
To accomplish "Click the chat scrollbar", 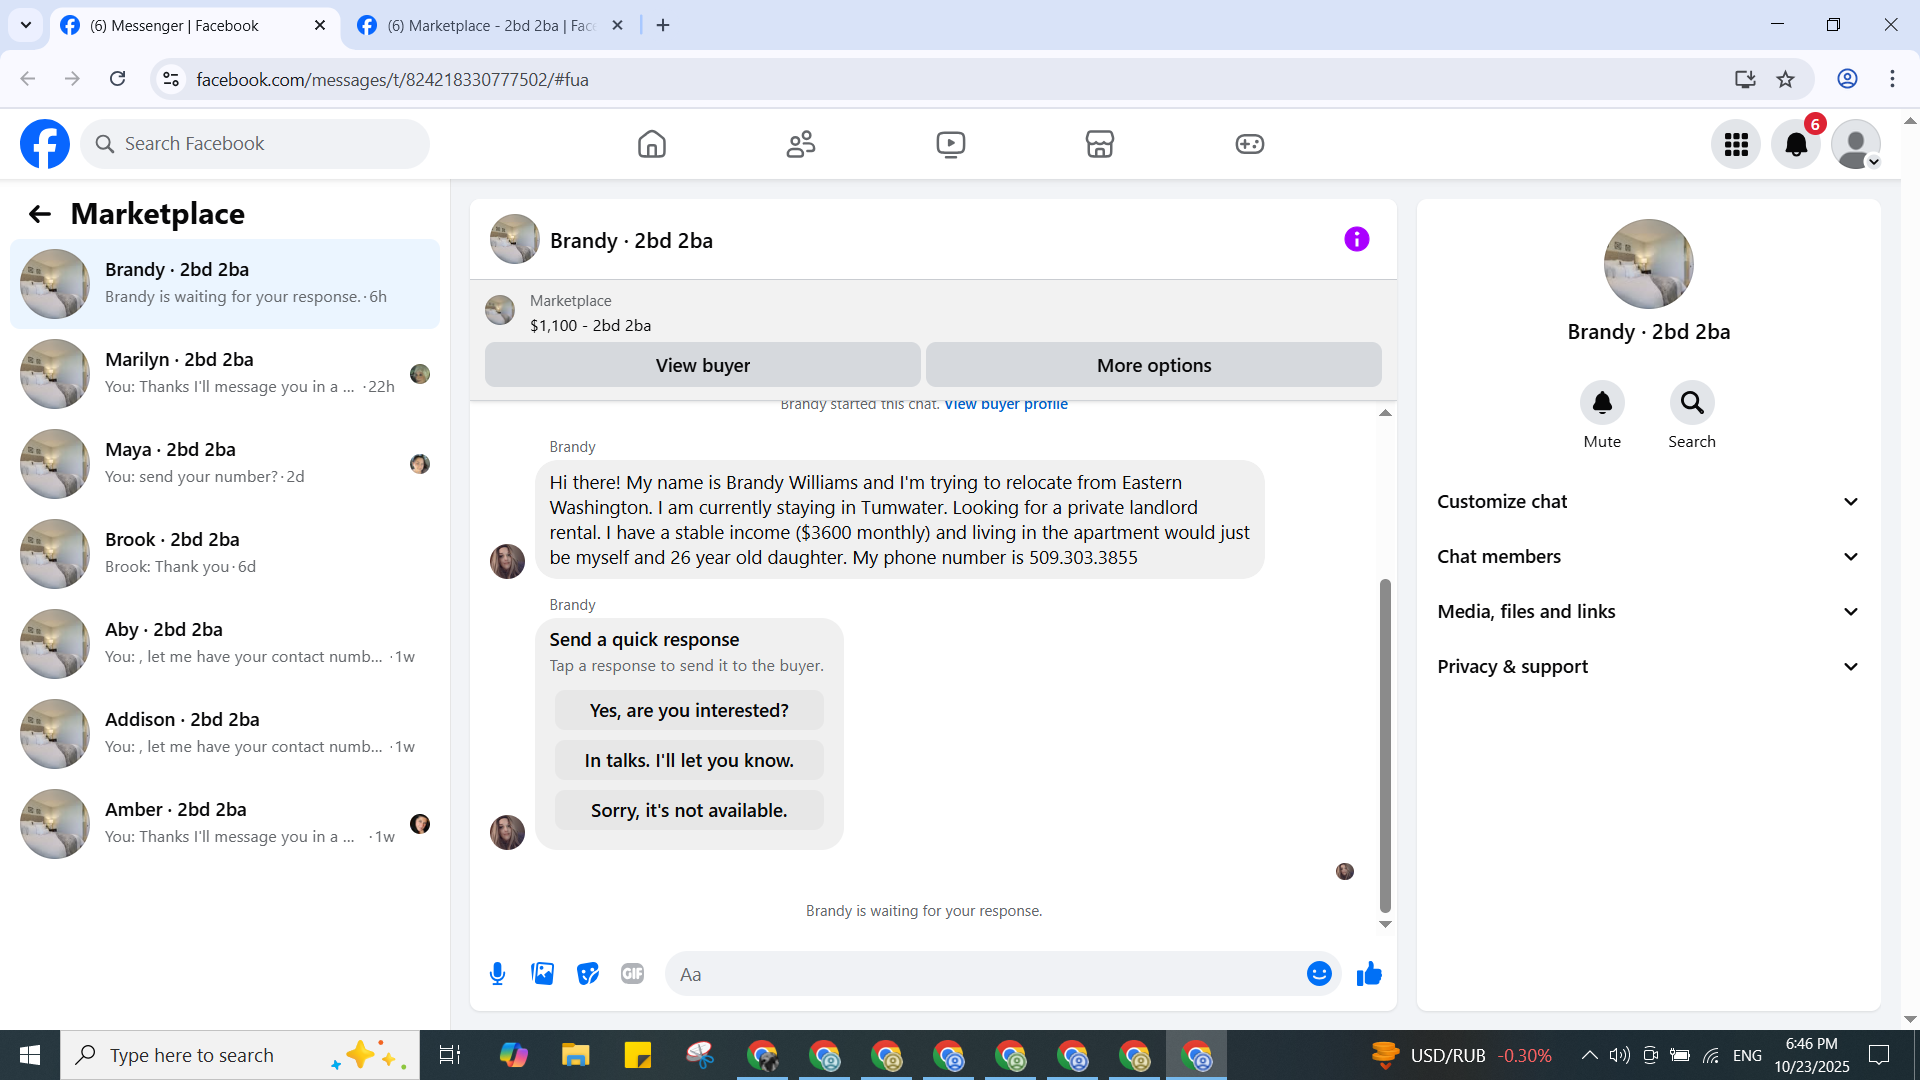I will pos(1385,745).
